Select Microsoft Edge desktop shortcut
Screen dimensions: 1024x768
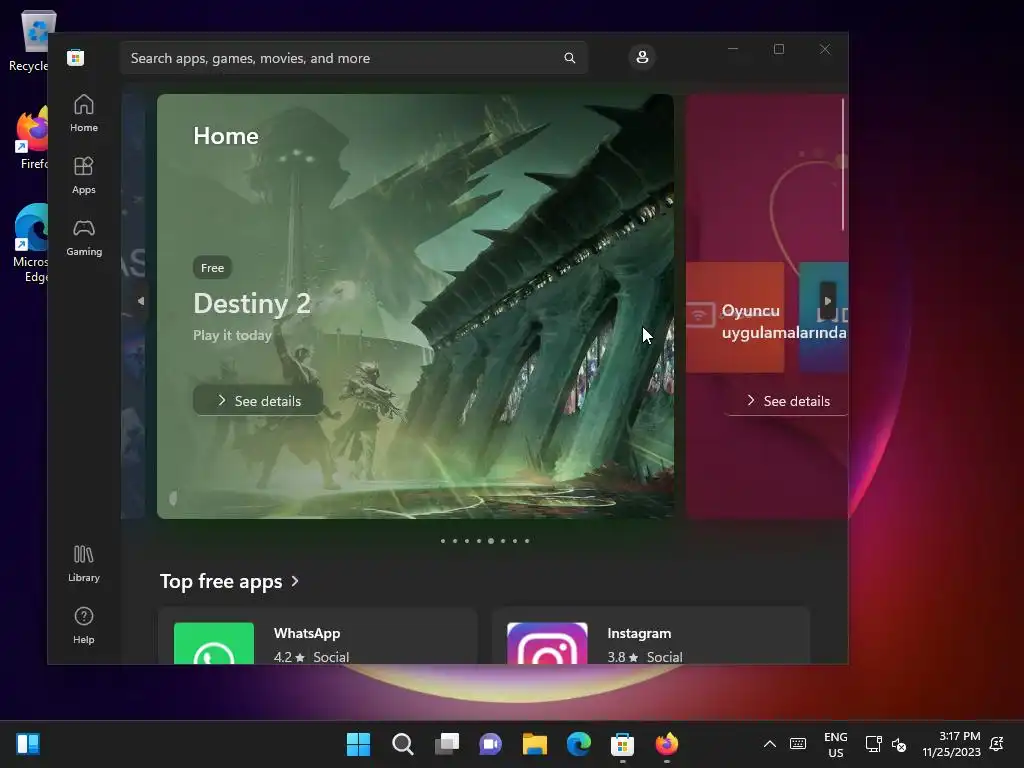pos(30,243)
